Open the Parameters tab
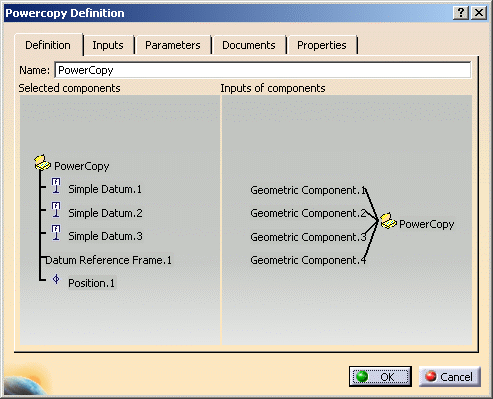This screenshot has height=399, width=493. tap(173, 45)
